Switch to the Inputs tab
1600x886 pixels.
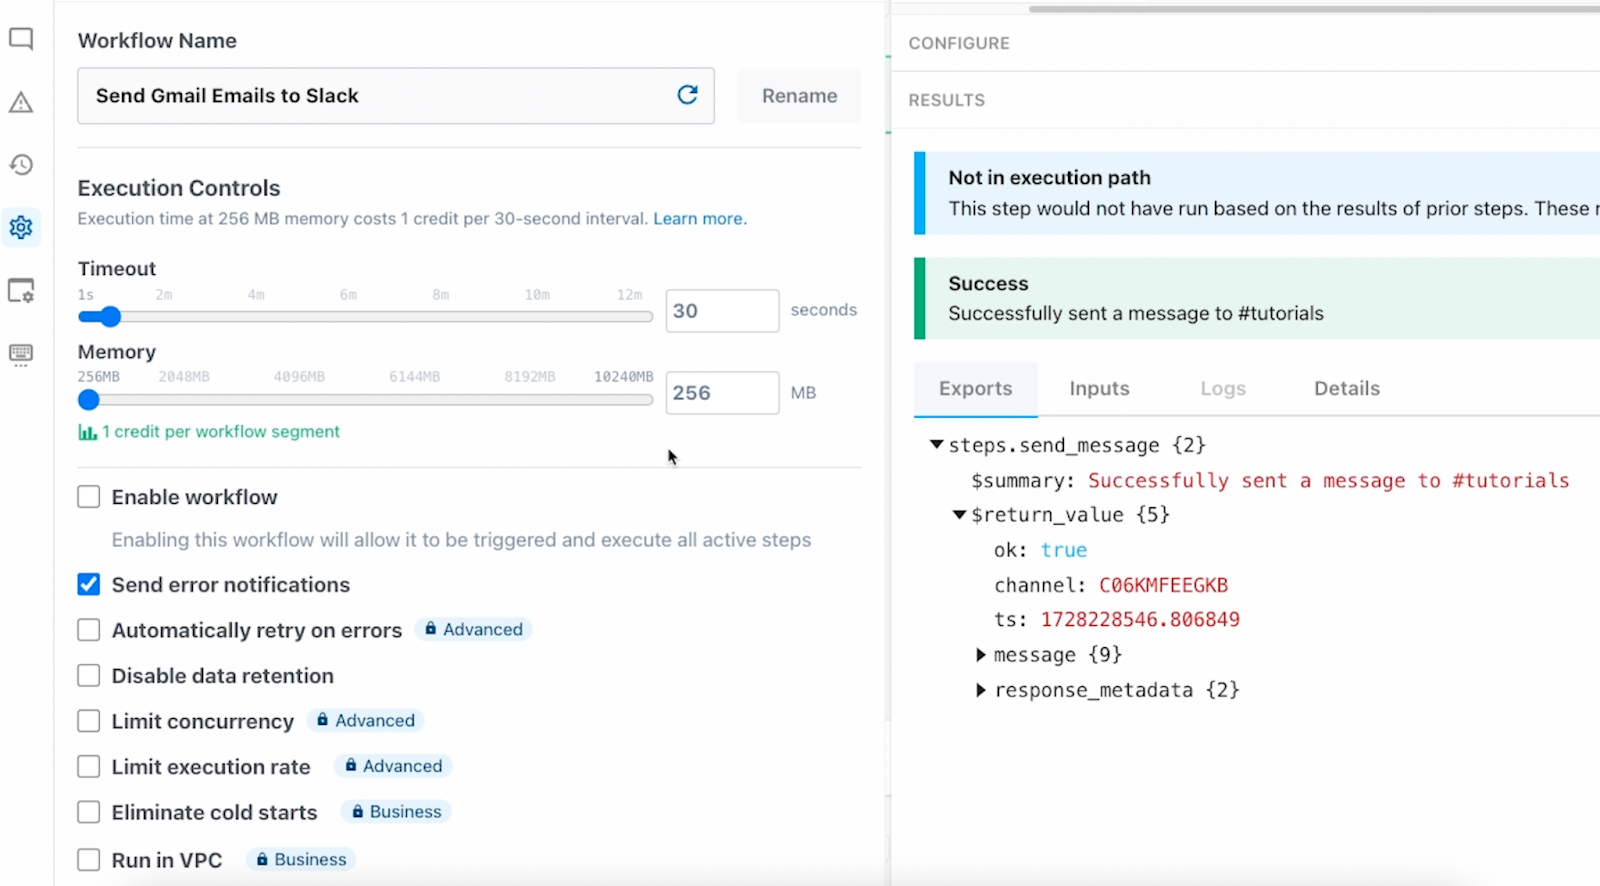(x=1099, y=389)
